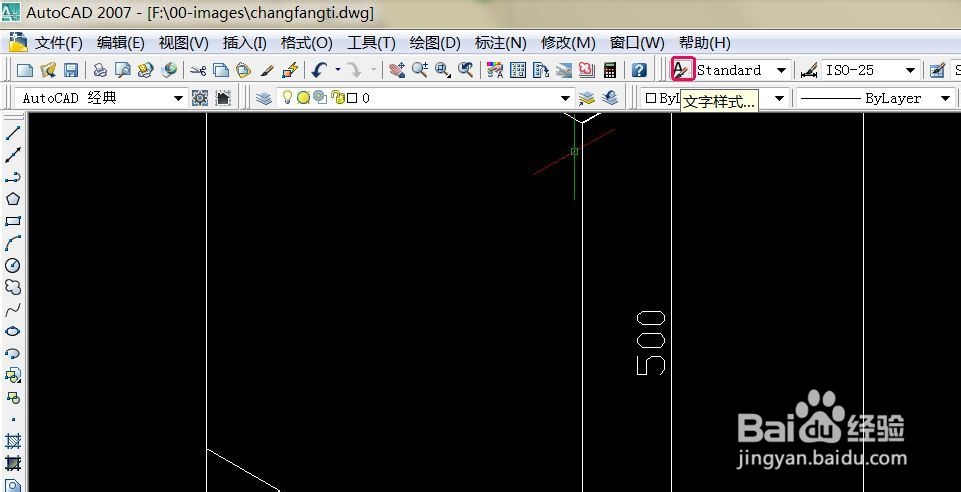Viewport: 961px width, 492px height.
Task: Open the 视图(V) menu
Action: pos(184,43)
